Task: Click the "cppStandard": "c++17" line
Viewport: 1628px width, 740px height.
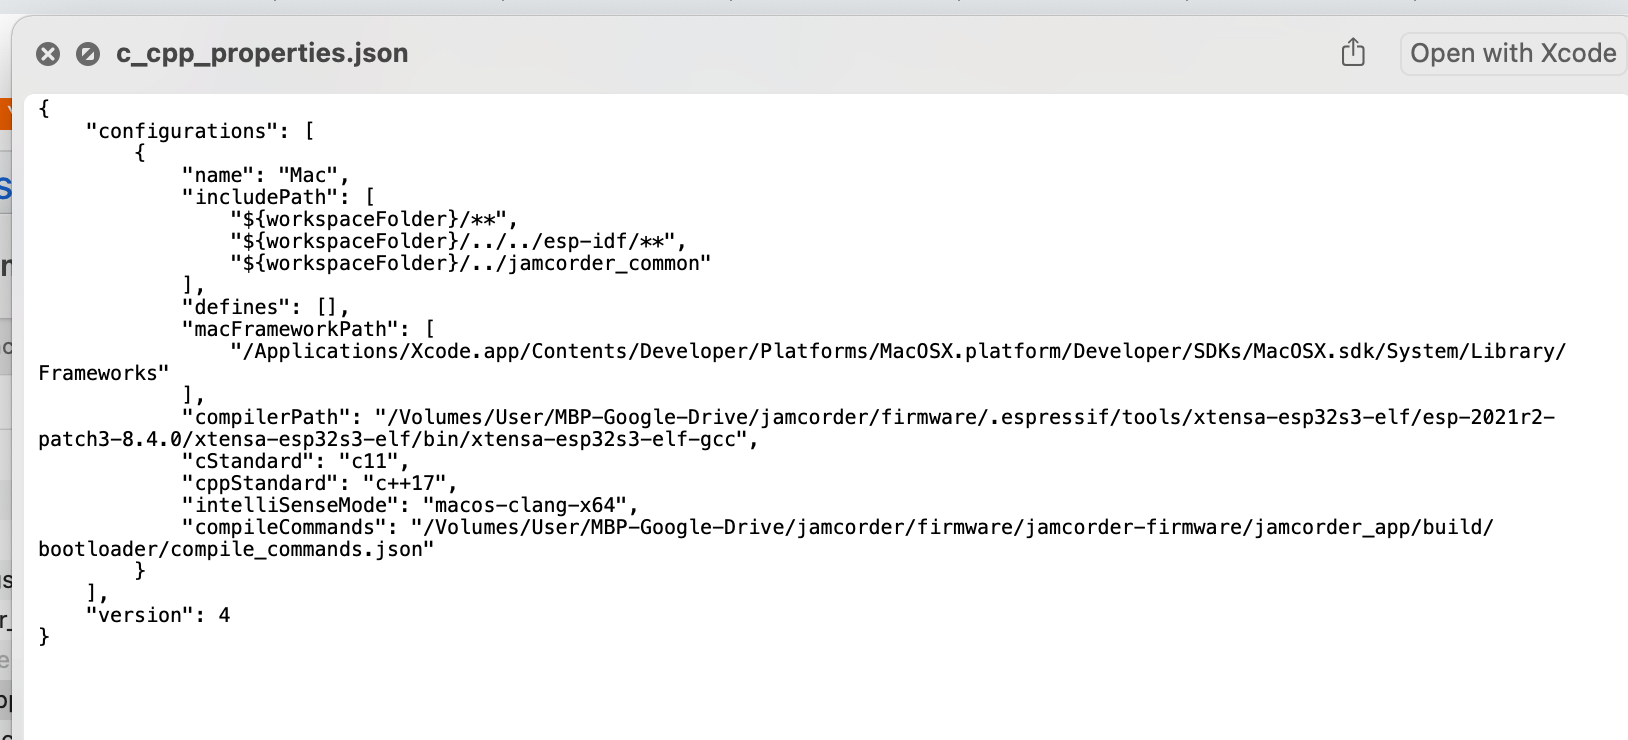Action: 320,483
